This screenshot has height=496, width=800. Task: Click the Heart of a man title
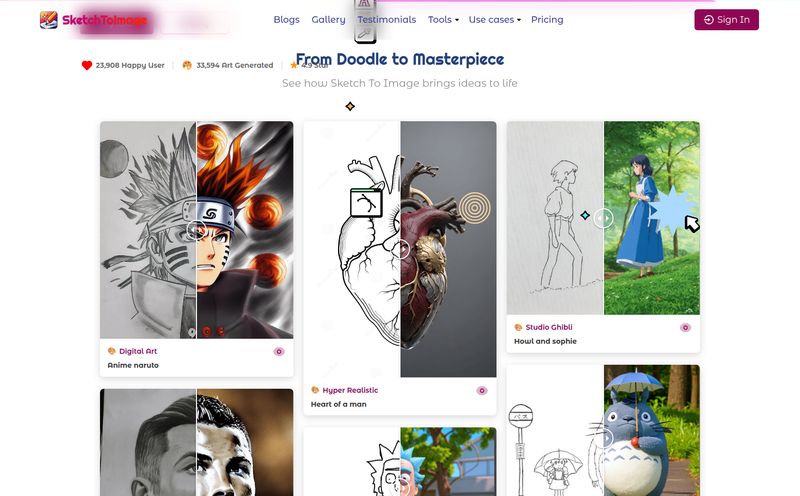click(339, 404)
